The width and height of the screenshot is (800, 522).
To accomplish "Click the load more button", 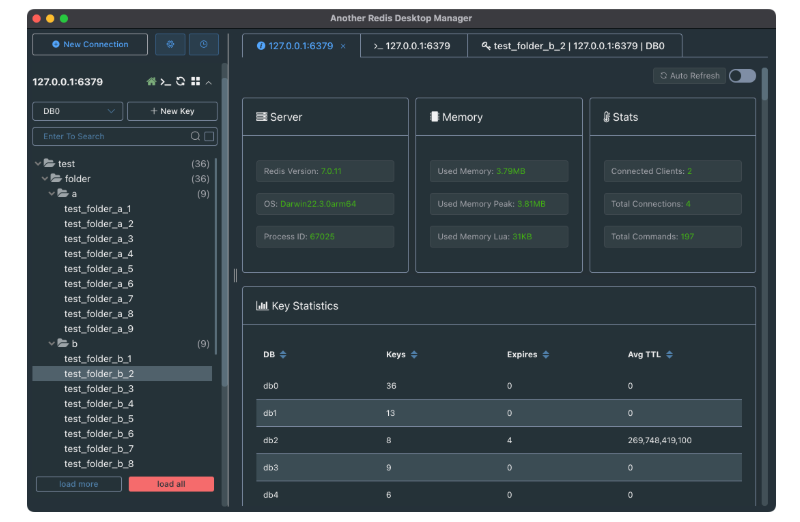I will click(x=79, y=484).
